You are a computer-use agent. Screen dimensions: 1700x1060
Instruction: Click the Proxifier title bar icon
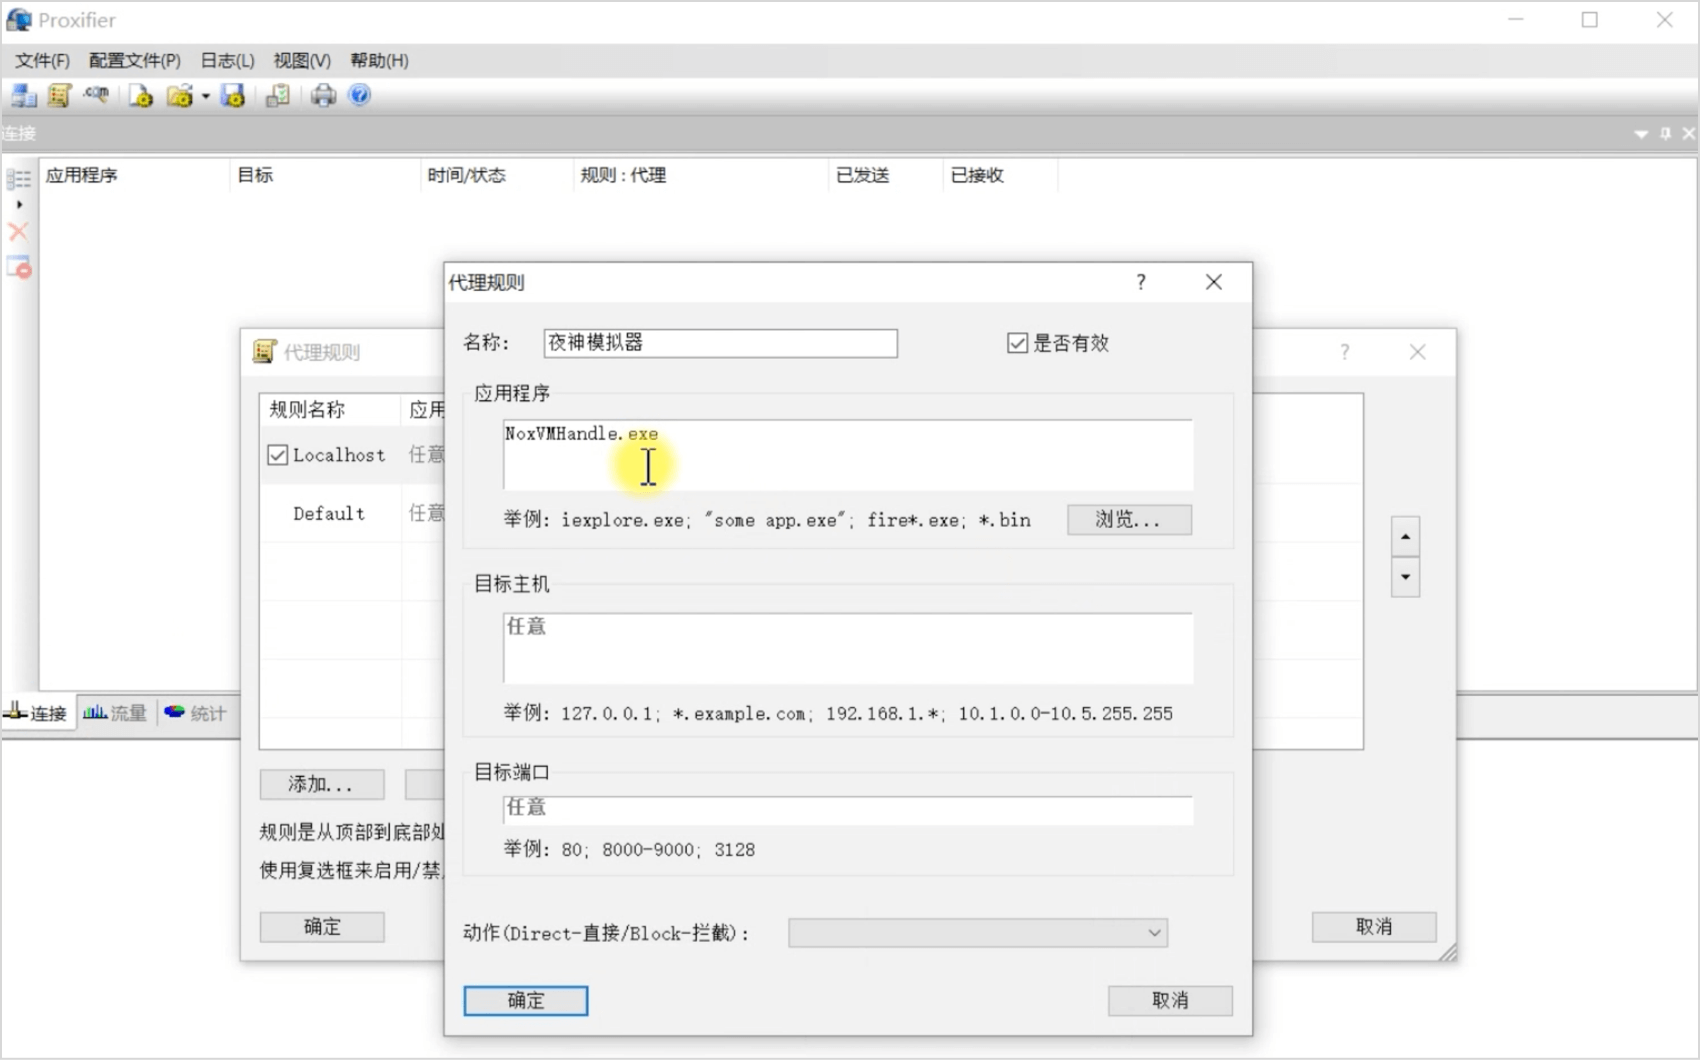pos(19,20)
